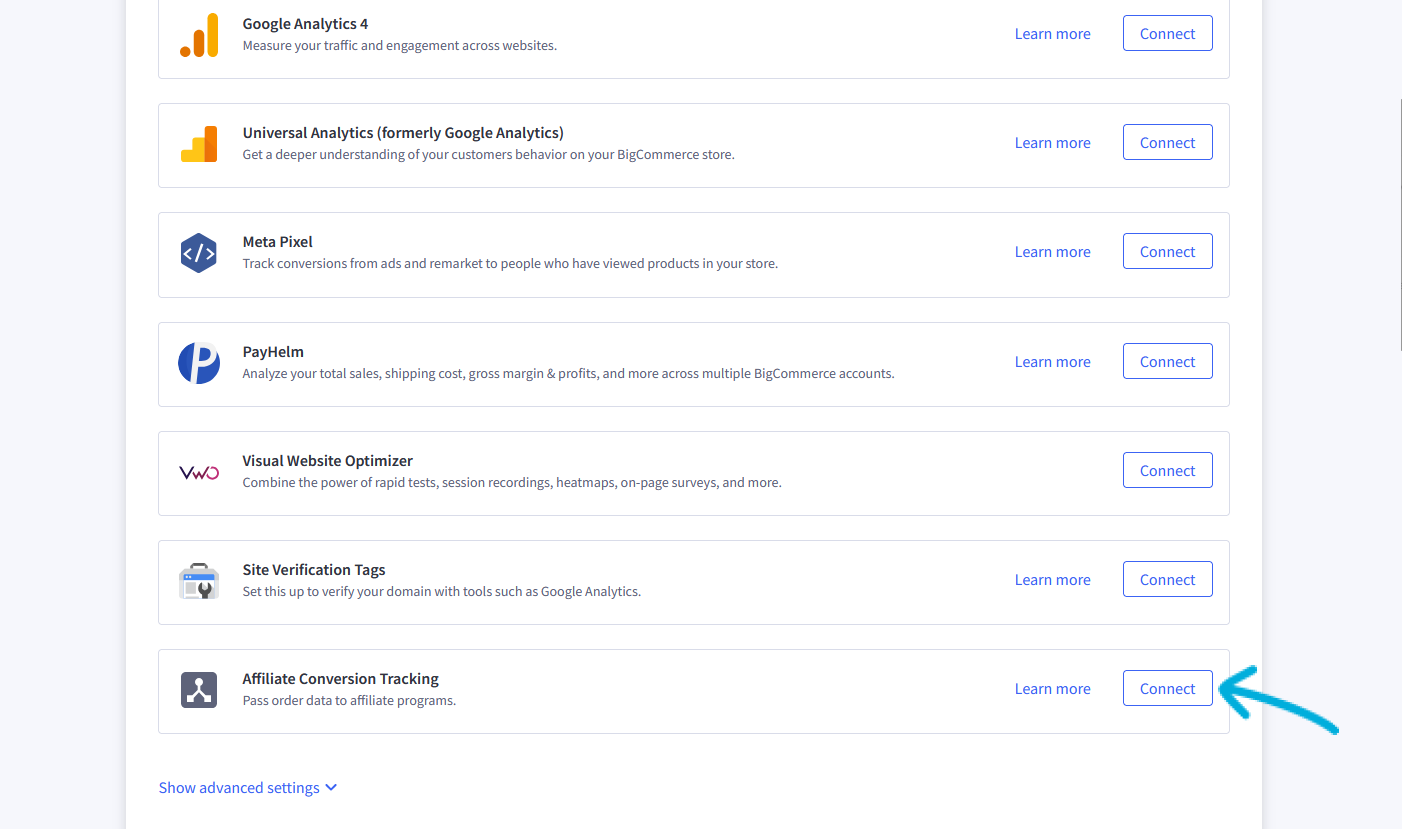The width and height of the screenshot is (1402, 829).
Task: Open Learn more for Affiliate Conversion Tracking
Action: pos(1052,688)
